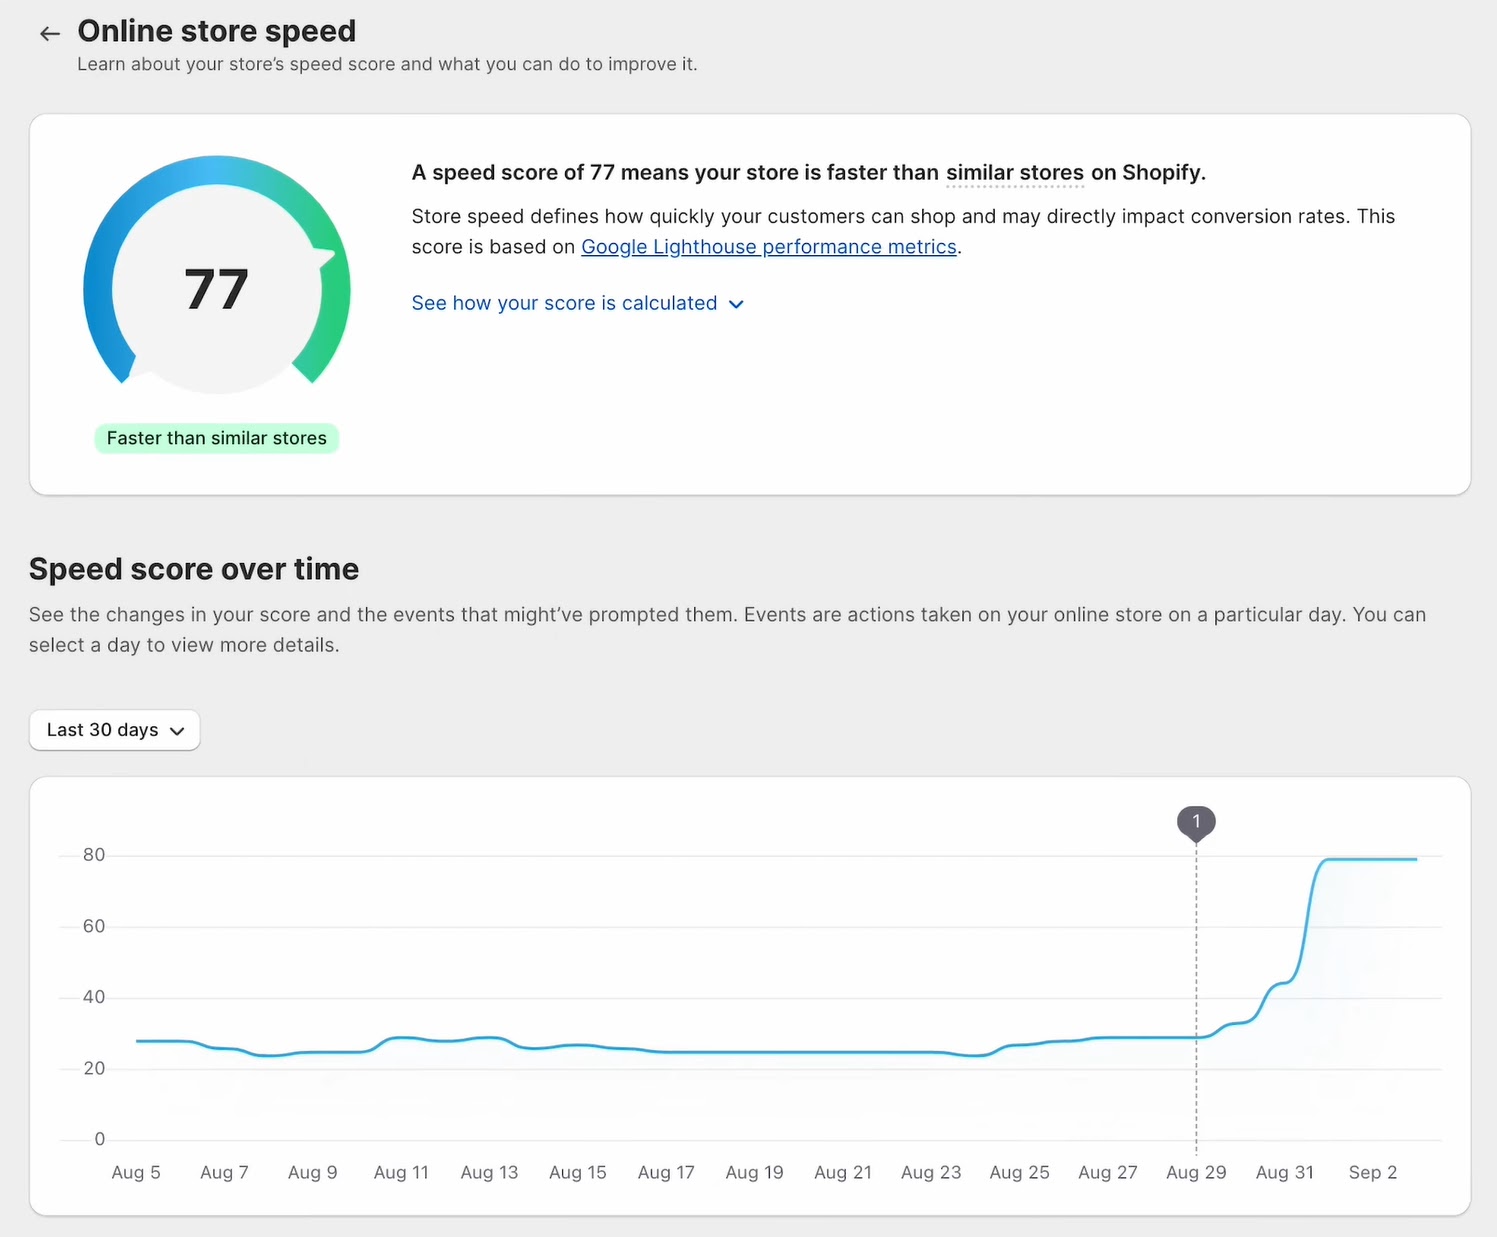Click the chart point where score reaches 80
This screenshot has width=1497, height=1237.
[1330, 859]
